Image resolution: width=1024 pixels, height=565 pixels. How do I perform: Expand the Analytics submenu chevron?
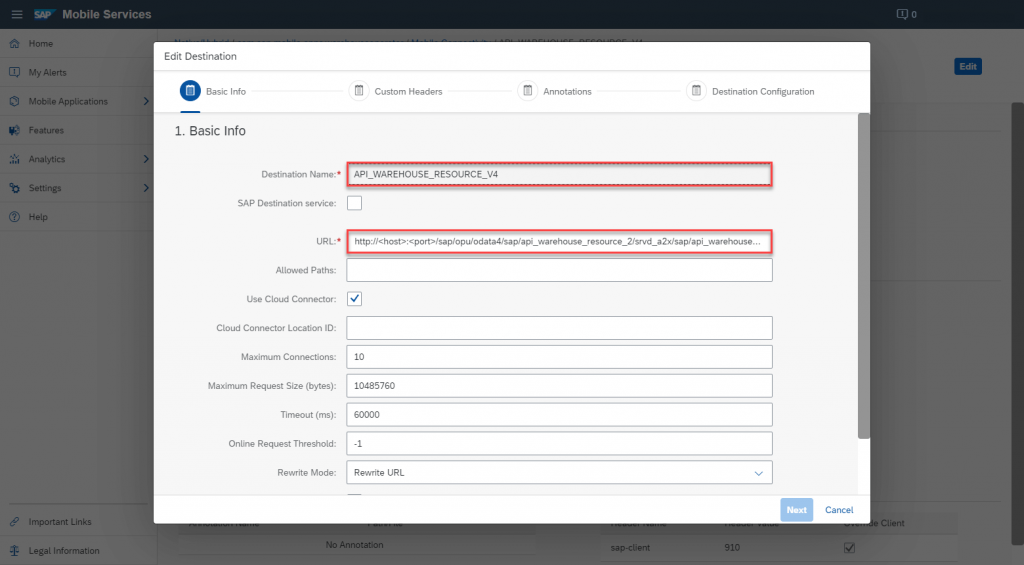[x=146, y=159]
